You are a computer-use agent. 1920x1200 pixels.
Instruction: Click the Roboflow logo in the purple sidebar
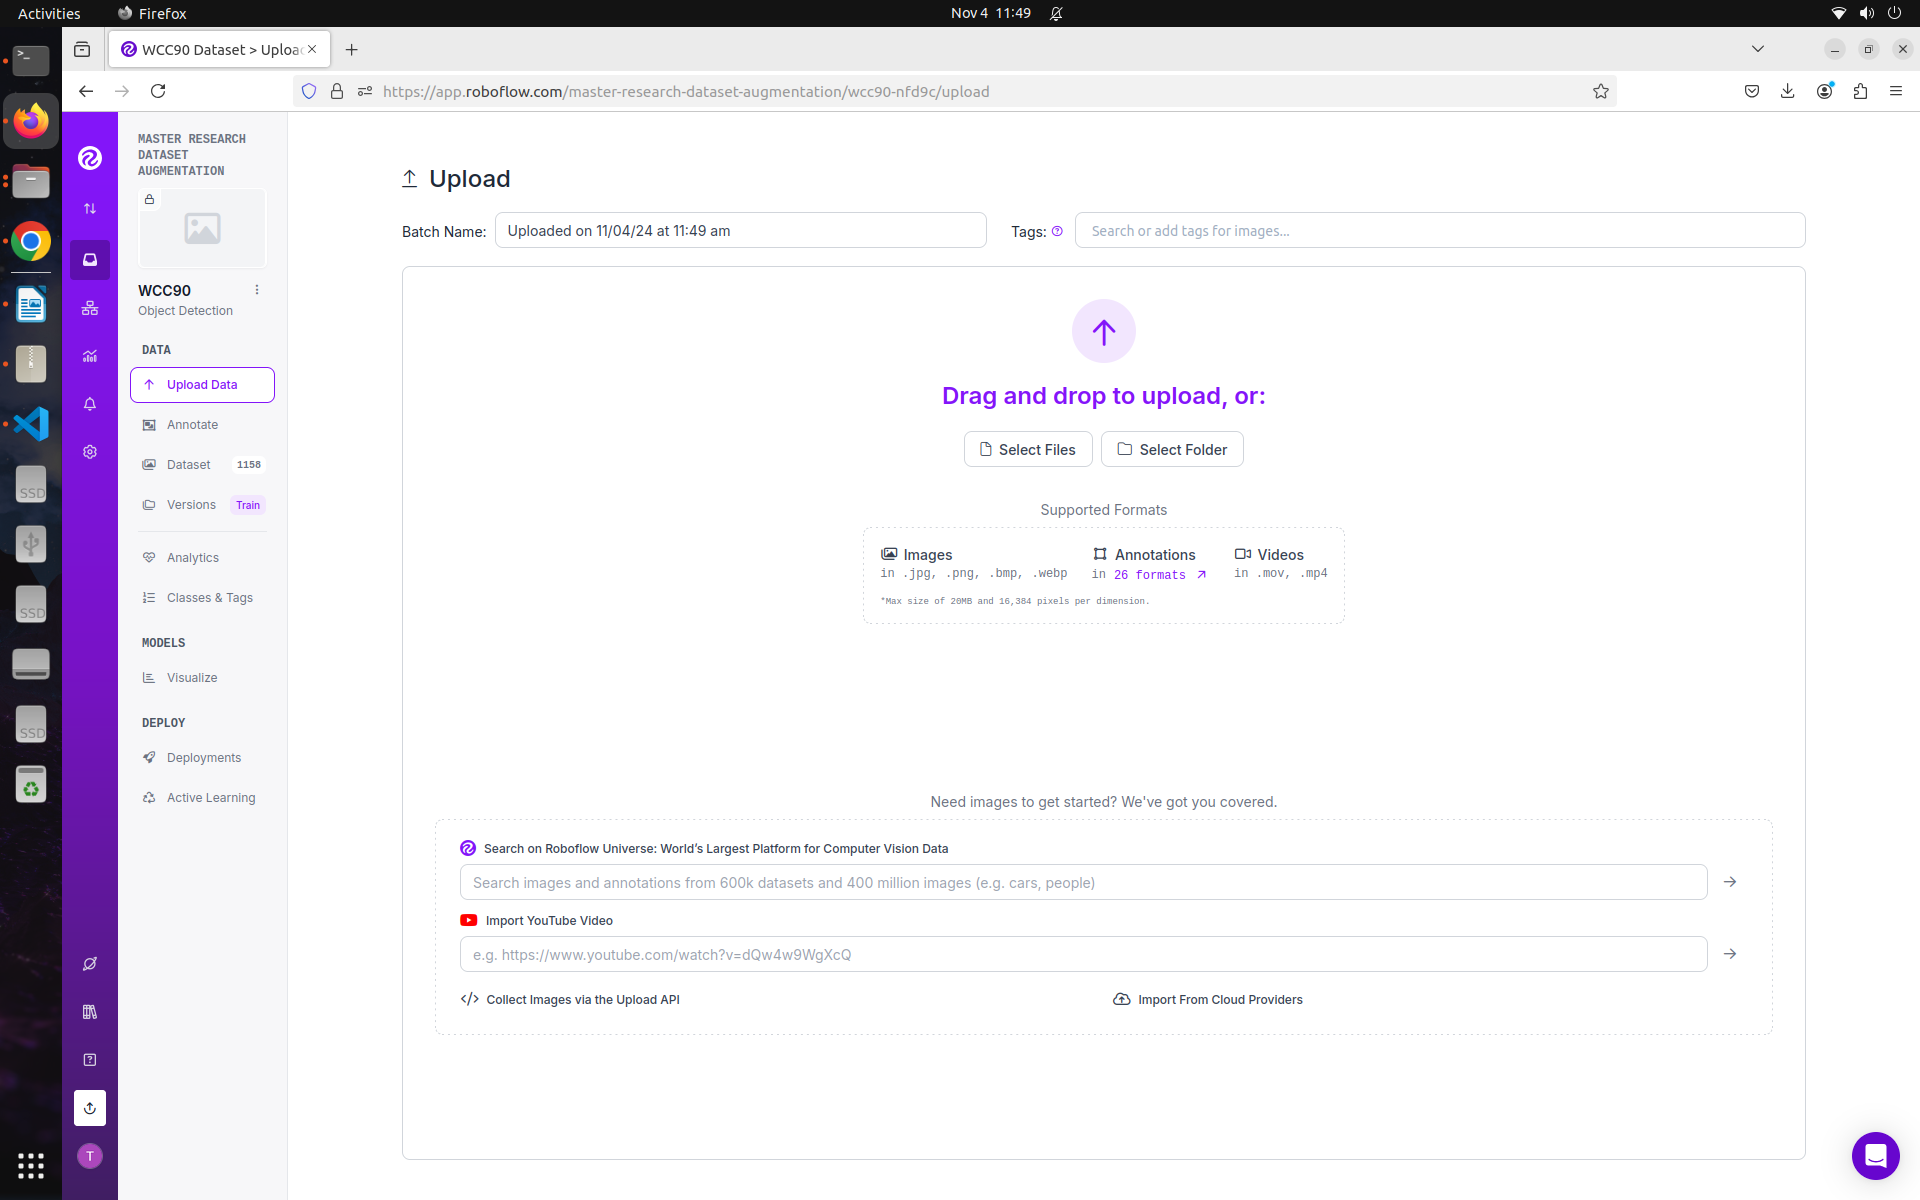90,158
